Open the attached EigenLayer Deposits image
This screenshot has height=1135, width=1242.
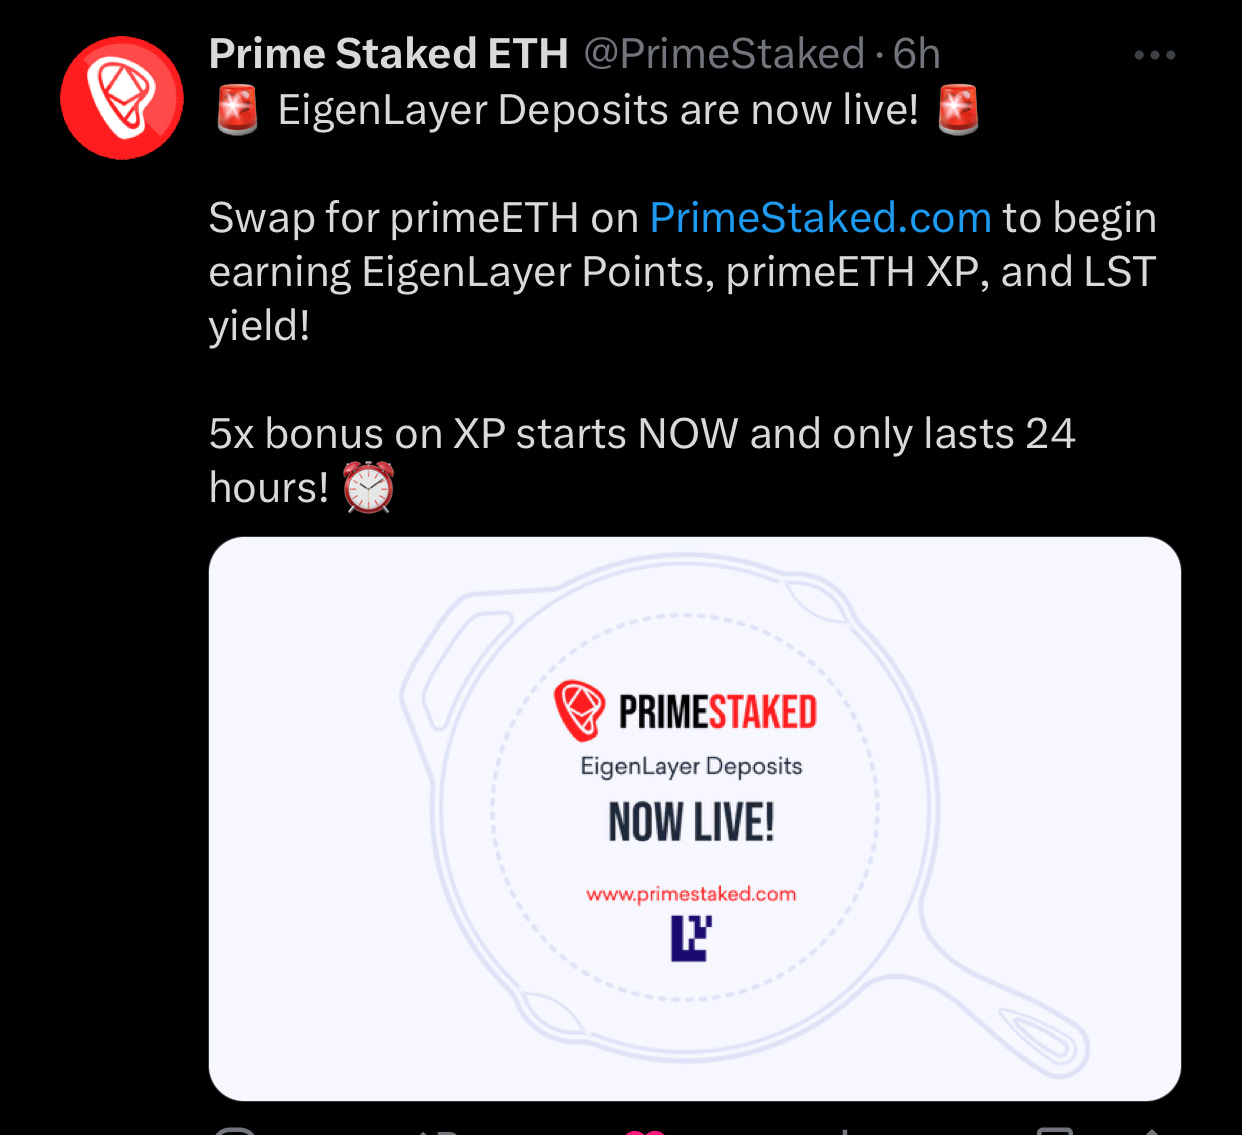click(x=695, y=819)
